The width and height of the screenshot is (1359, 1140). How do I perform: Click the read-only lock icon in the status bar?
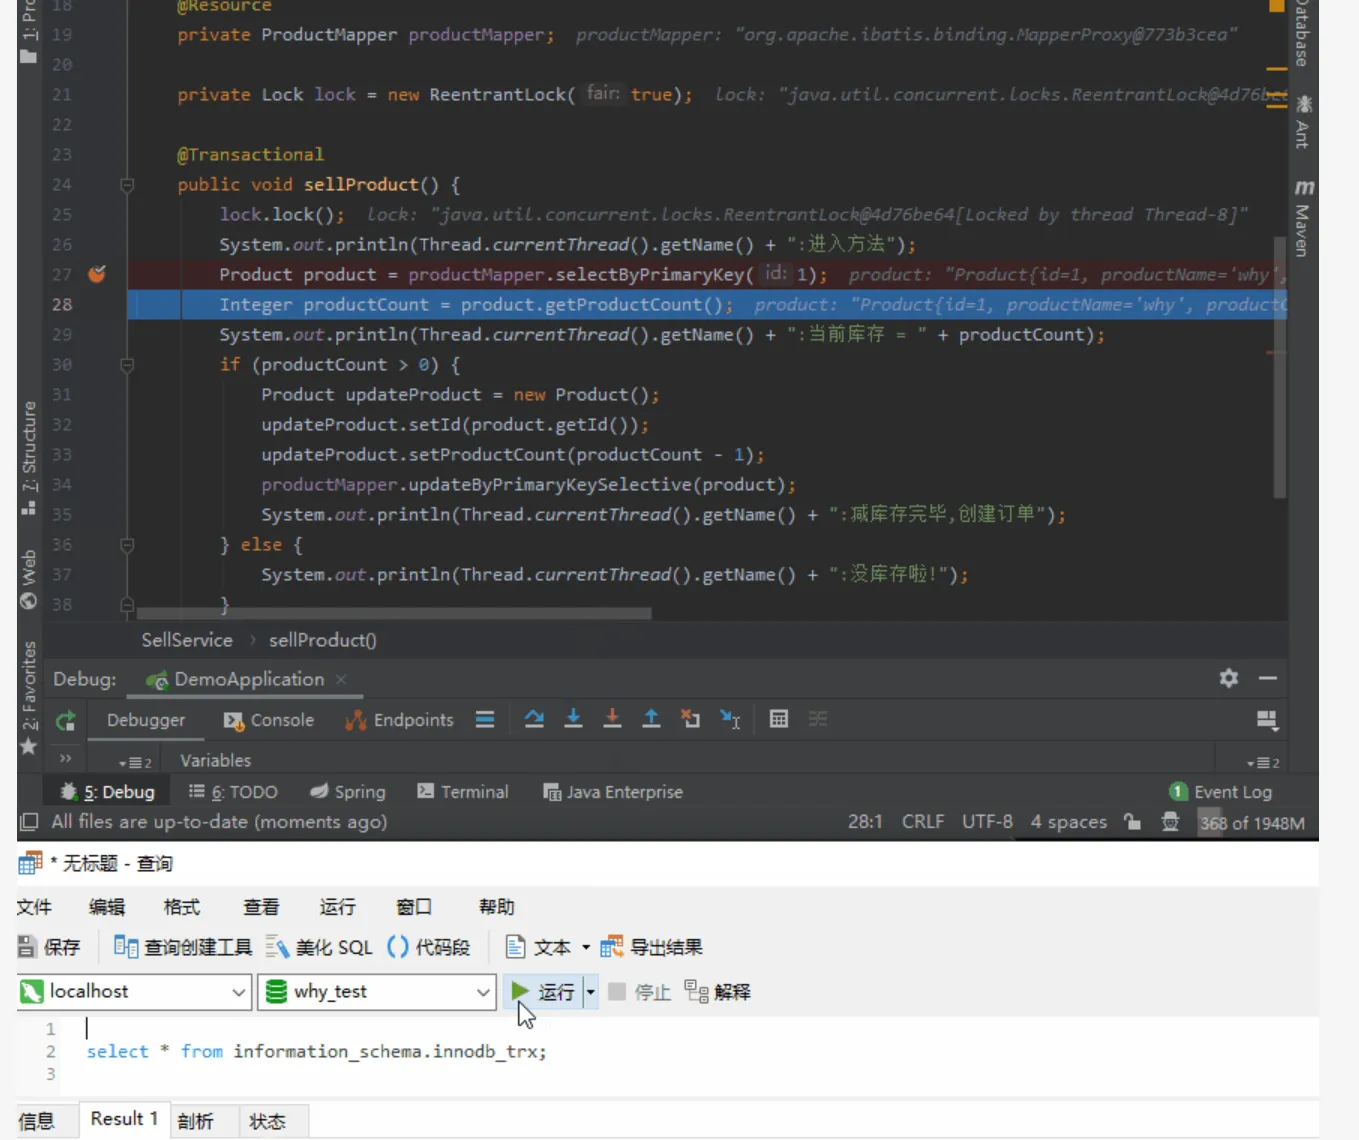(x=1132, y=822)
